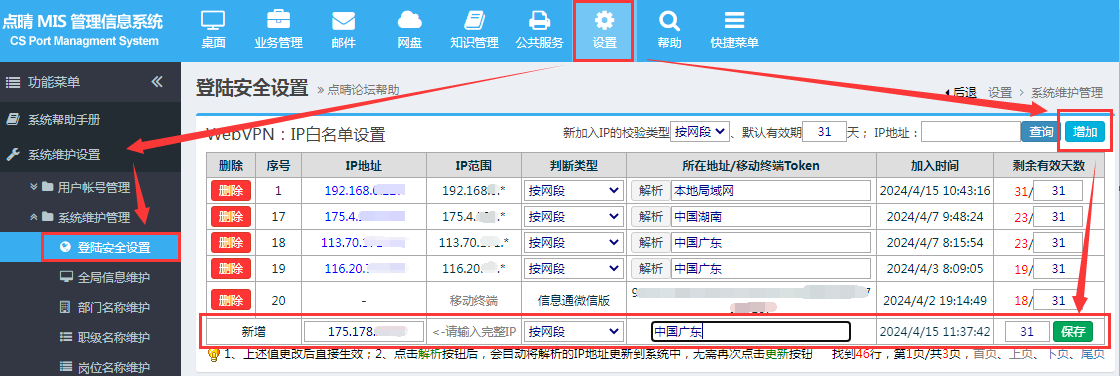Open the 邮件 envelope icon
Image resolution: width=1120 pixels, height=376 pixels.
tap(344, 20)
